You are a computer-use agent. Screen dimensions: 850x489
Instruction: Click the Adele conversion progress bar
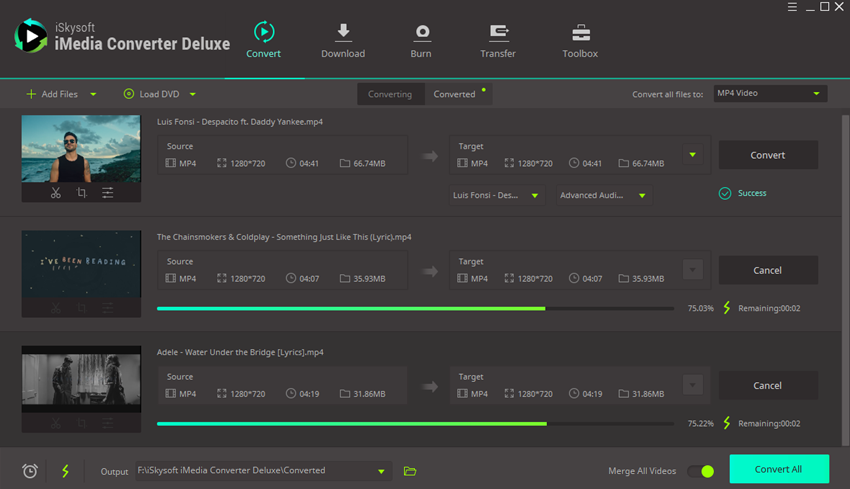coord(415,423)
